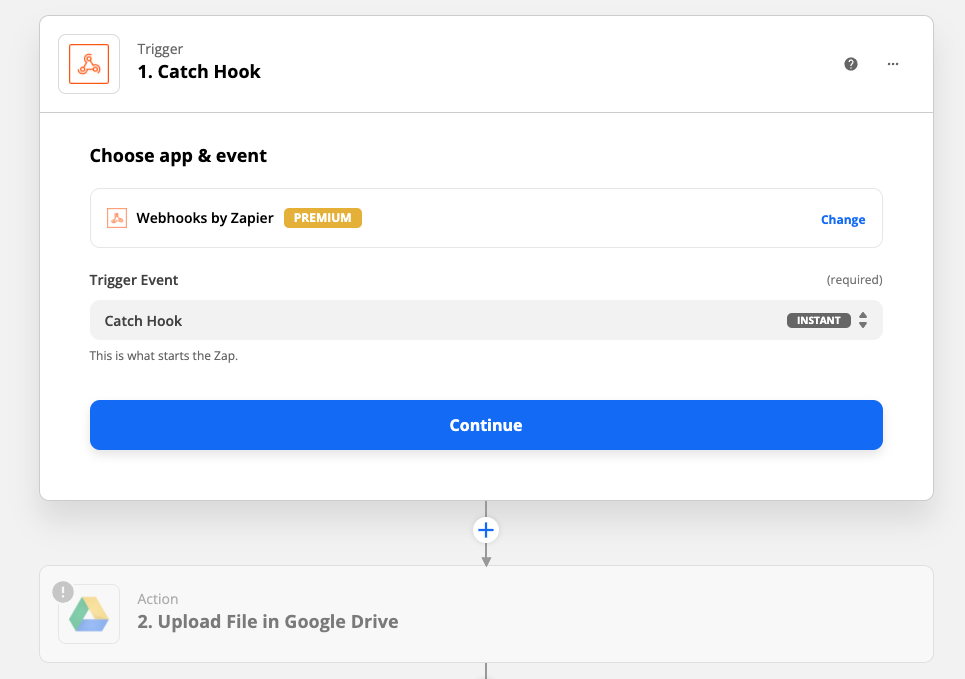This screenshot has height=679, width=965.
Task: Click the 'Trigger Event' field label
Action: point(134,280)
